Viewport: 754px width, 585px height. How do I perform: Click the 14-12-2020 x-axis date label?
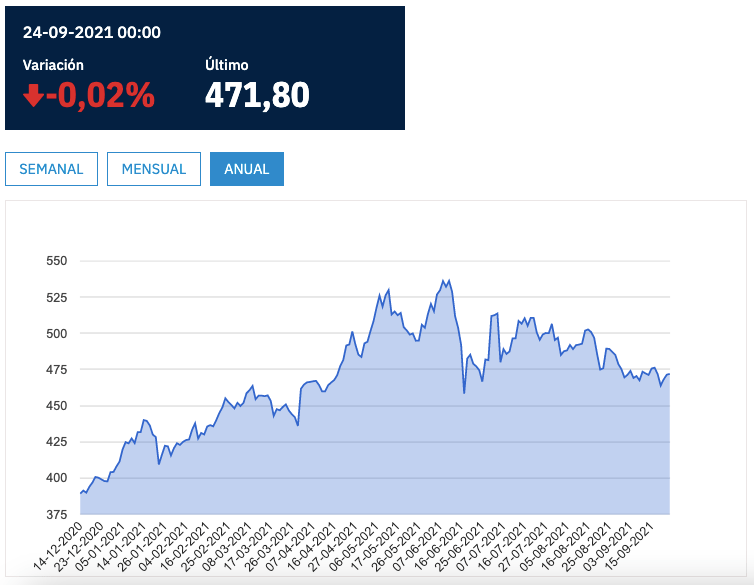58,546
